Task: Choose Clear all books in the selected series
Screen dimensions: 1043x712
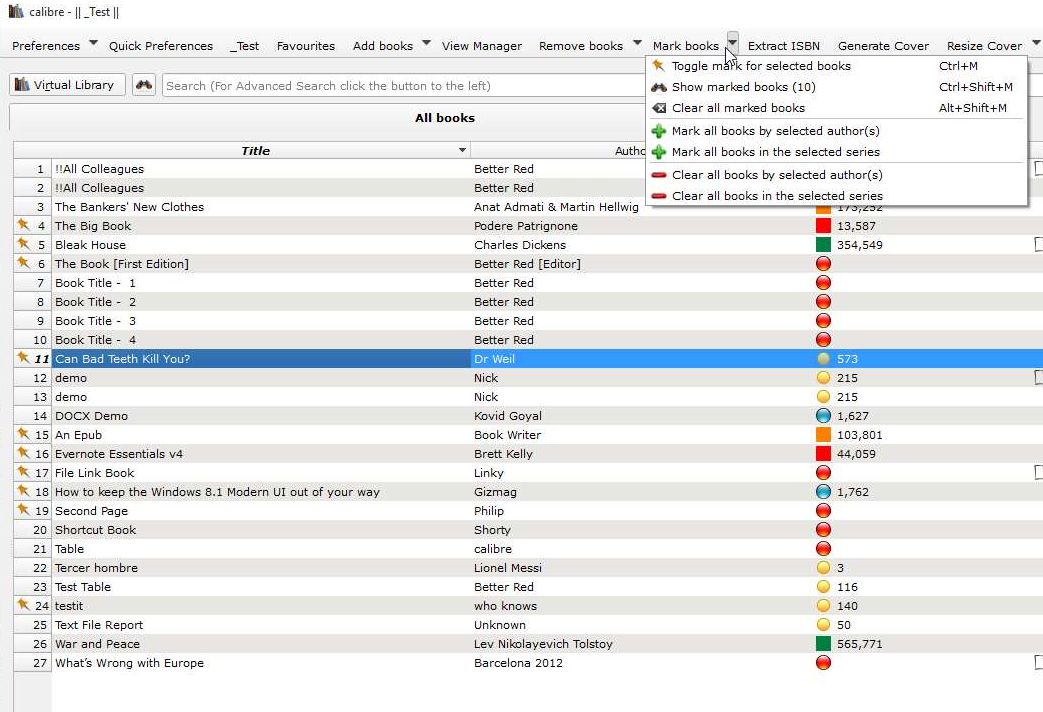Action: 837,196
